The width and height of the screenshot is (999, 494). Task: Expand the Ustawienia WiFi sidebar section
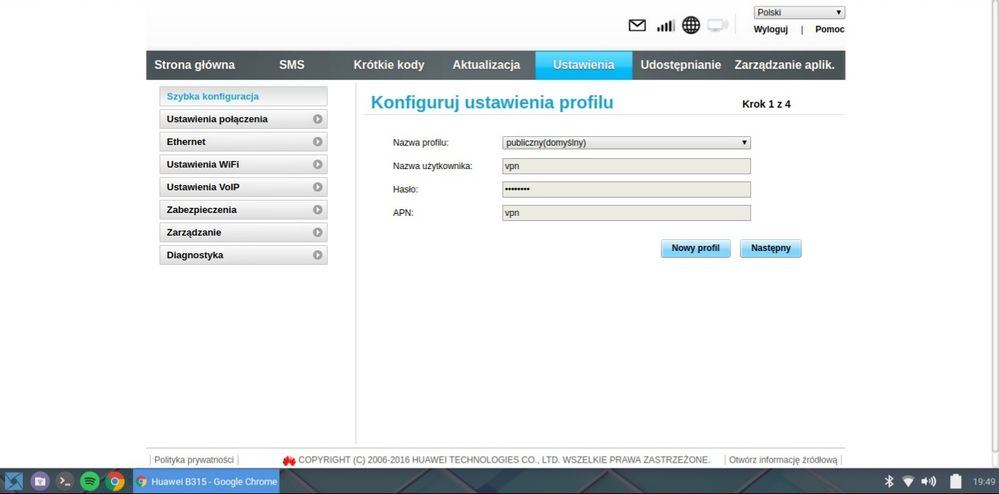click(243, 164)
